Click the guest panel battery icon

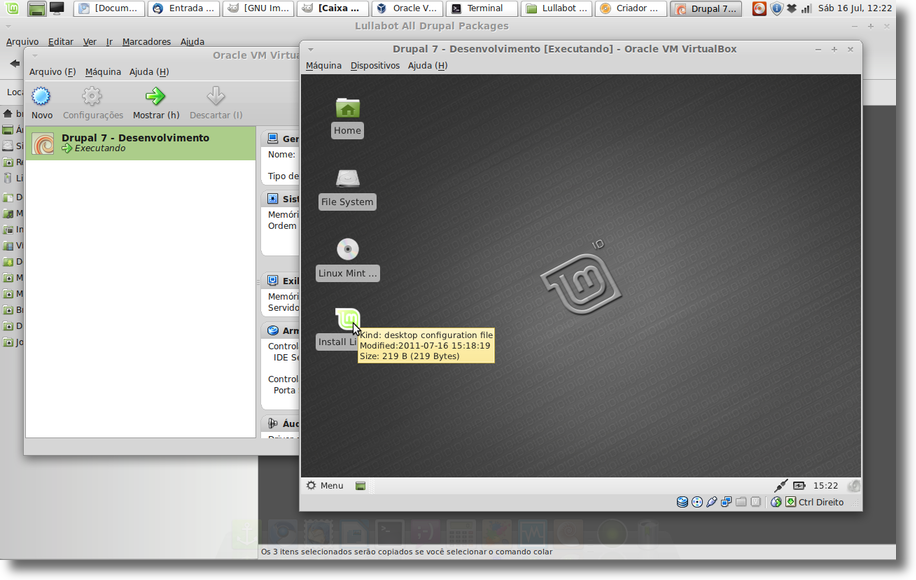point(799,485)
